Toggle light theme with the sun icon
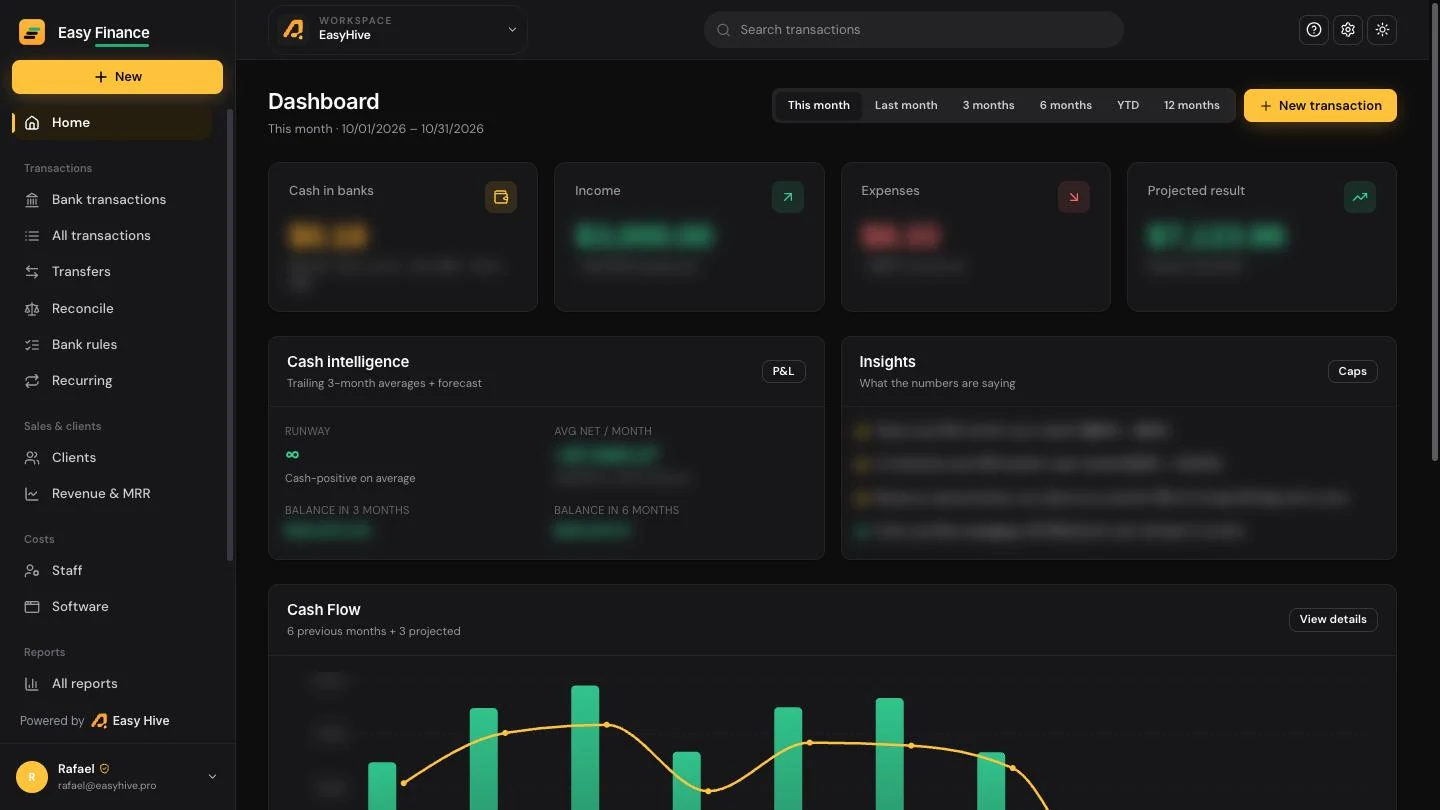 click(1382, 30)
